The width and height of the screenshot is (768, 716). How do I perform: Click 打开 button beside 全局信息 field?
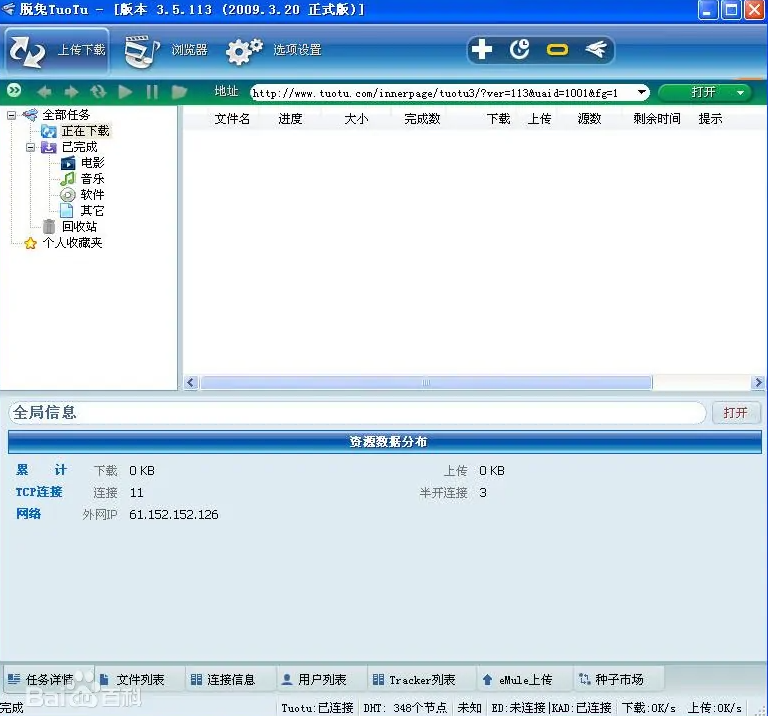pyautogui.click(x=735, y=413)
